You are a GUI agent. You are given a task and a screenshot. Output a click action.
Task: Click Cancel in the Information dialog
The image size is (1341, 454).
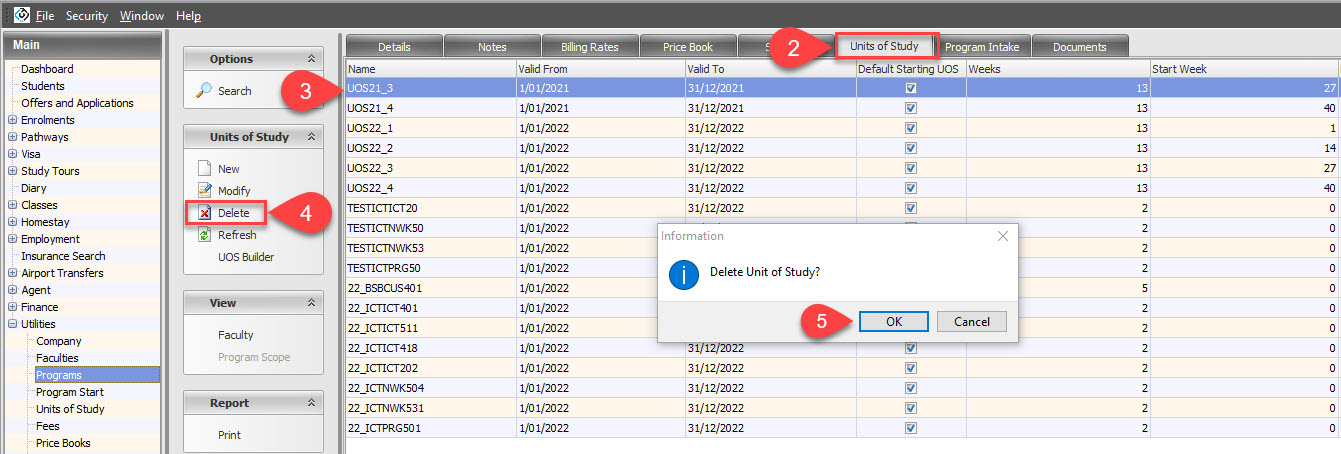[x=971, y=321]
